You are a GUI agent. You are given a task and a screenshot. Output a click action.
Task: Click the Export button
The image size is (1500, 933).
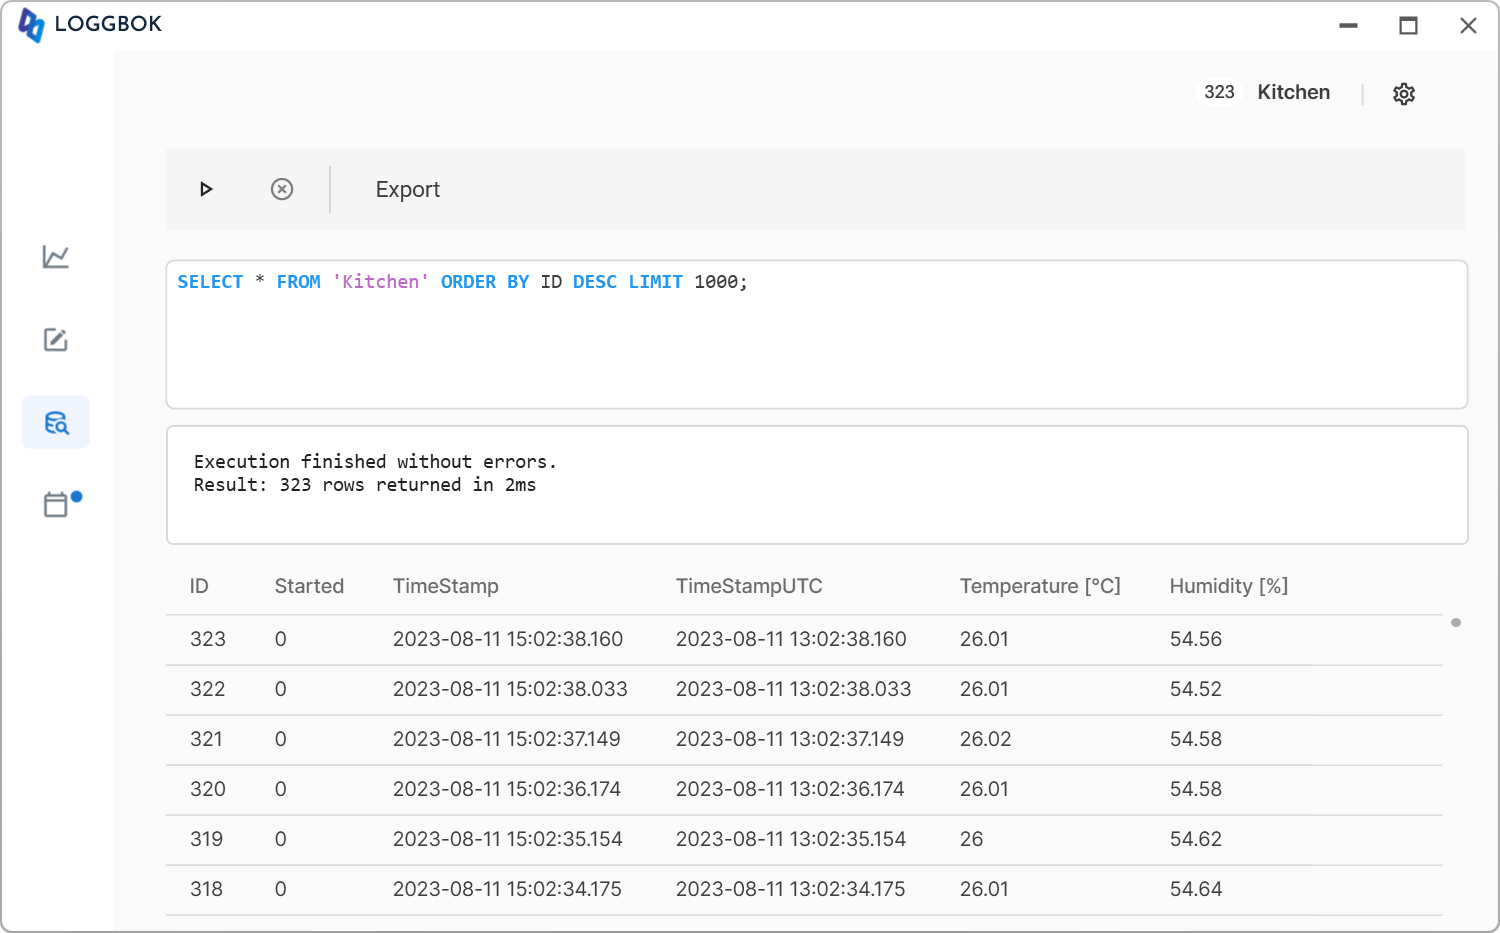pyautogui.click(x=407, y=189)
